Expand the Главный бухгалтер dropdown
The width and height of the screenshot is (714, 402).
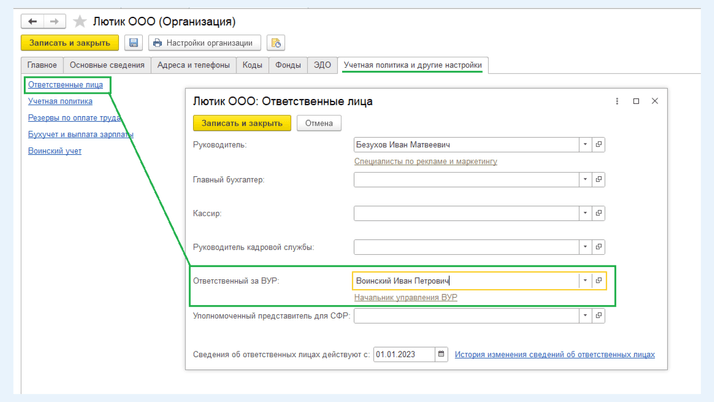(585, 180)
